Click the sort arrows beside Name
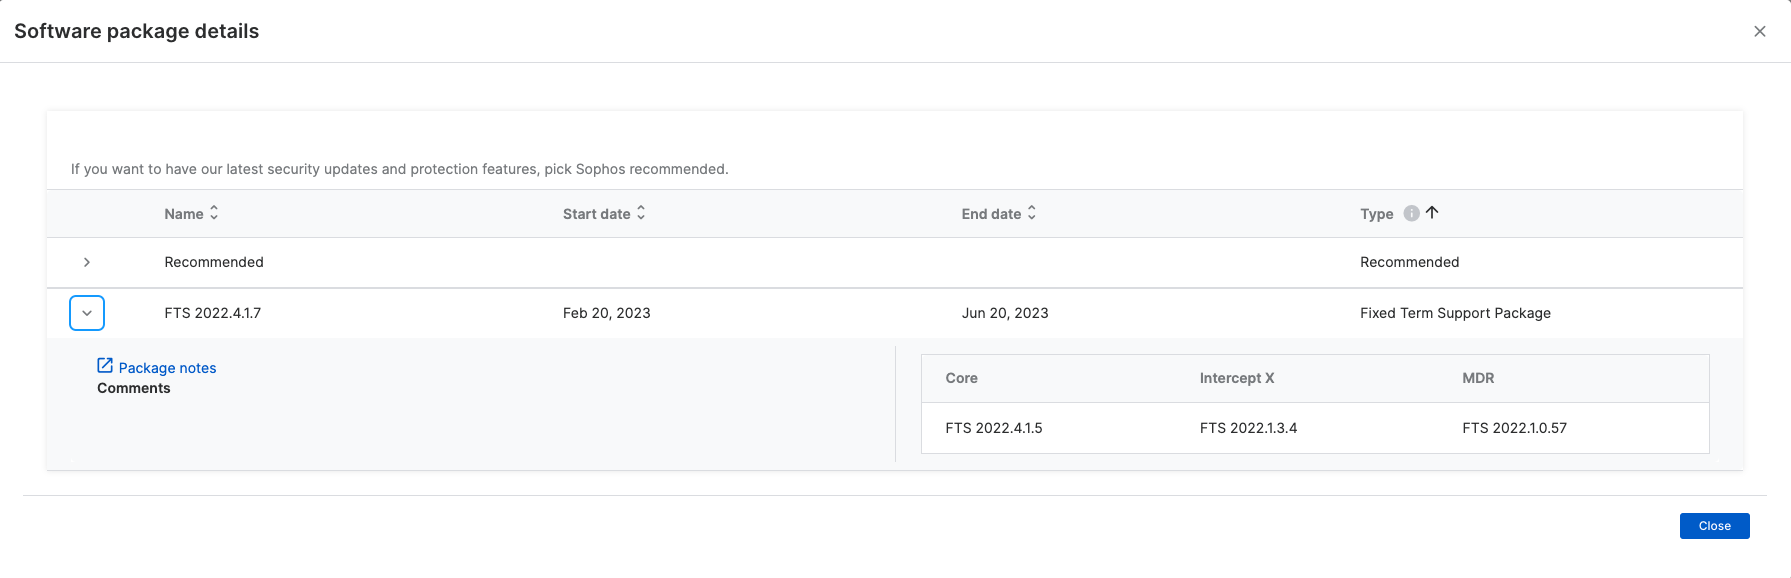This screenshot has width=1791, height=578. tap(214, 213)
